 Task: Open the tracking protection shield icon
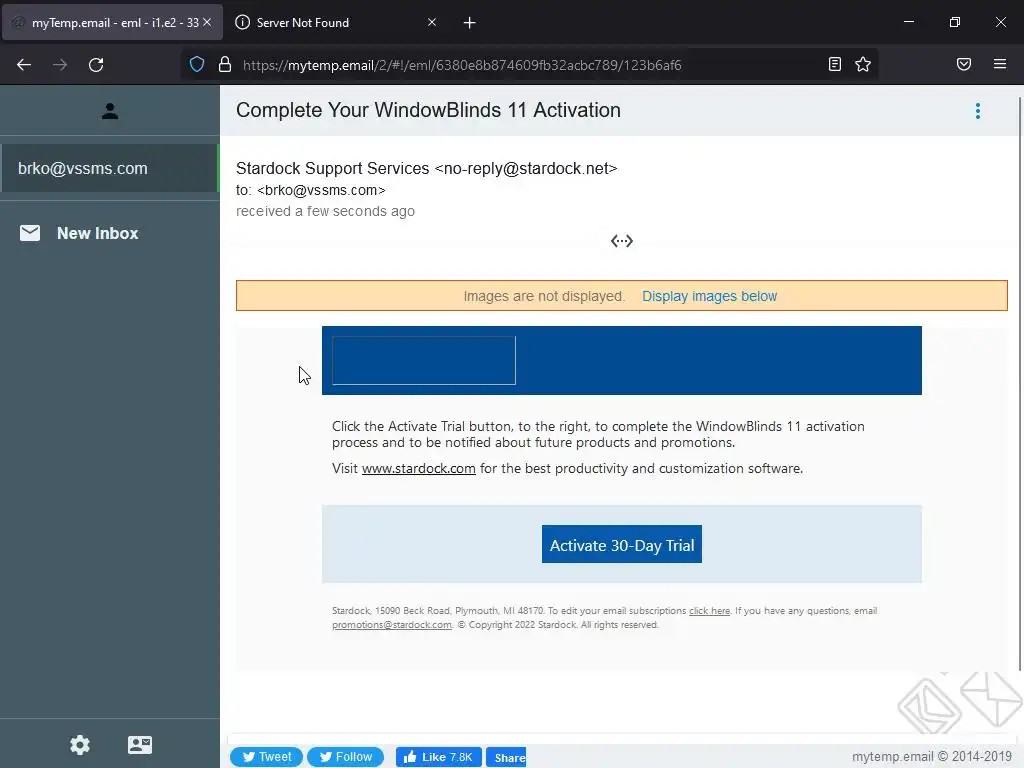197,64
